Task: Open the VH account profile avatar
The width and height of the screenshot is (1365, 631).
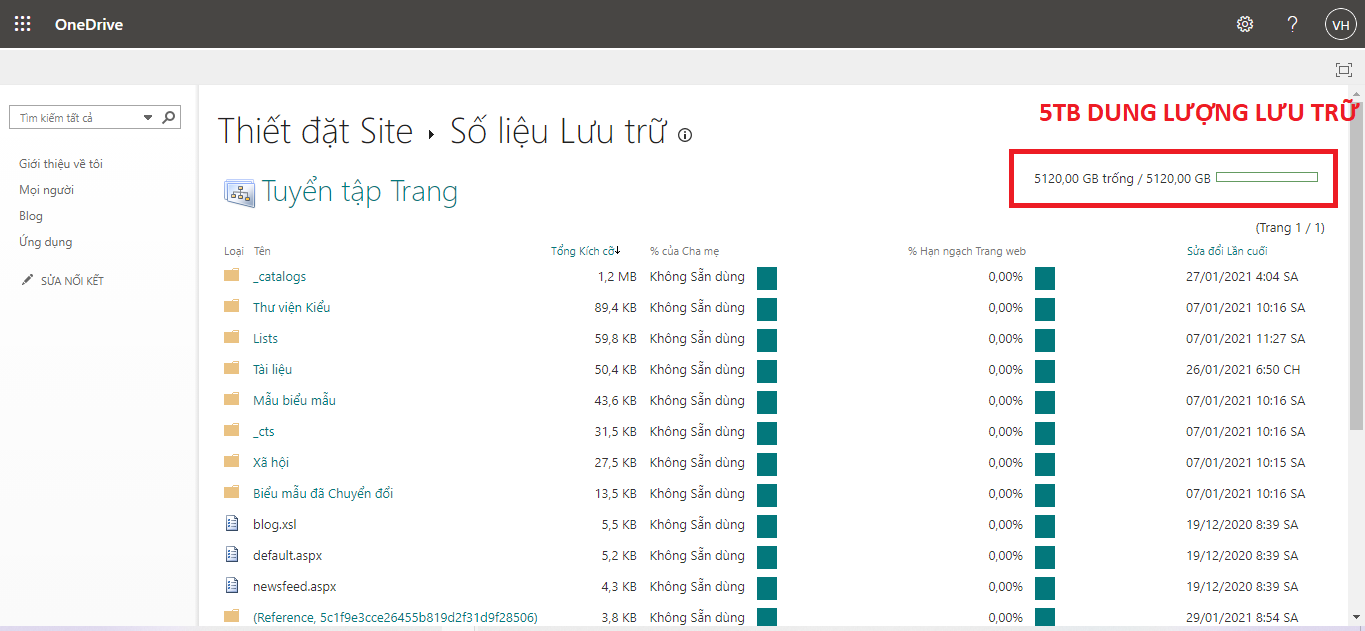Action: 1340,24
